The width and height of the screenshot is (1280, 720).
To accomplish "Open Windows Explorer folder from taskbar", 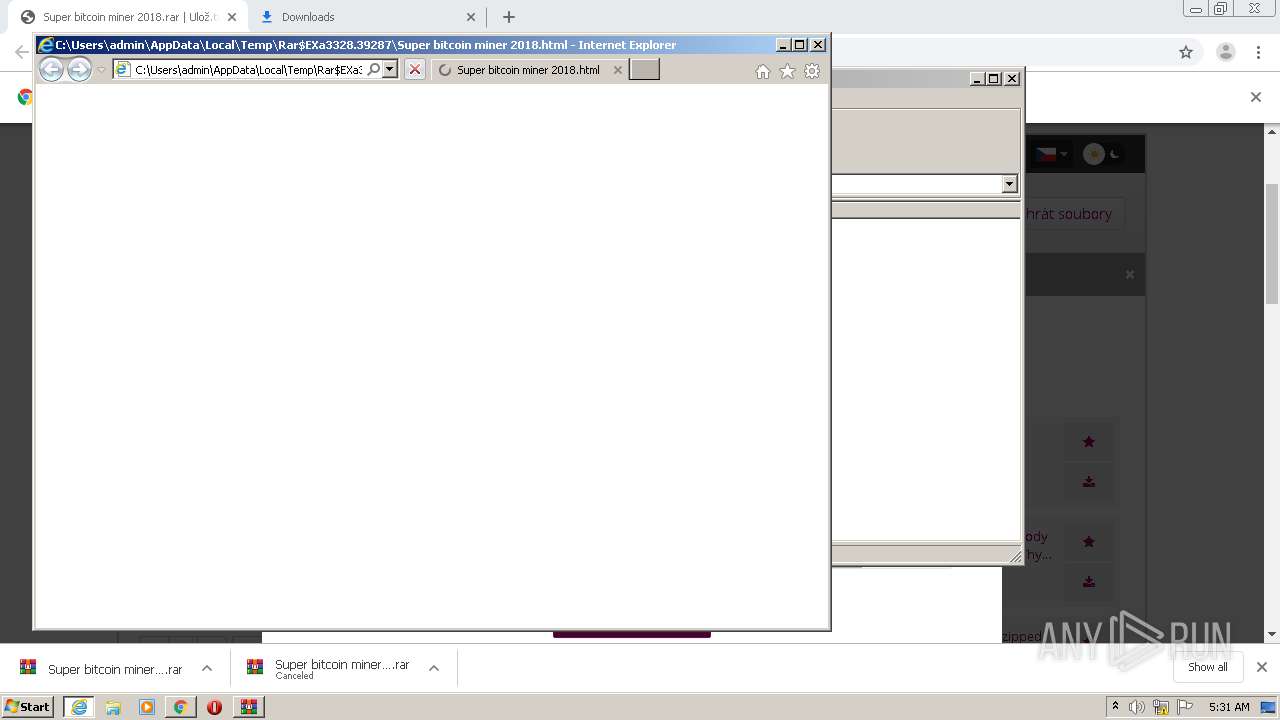I will 113,707.
